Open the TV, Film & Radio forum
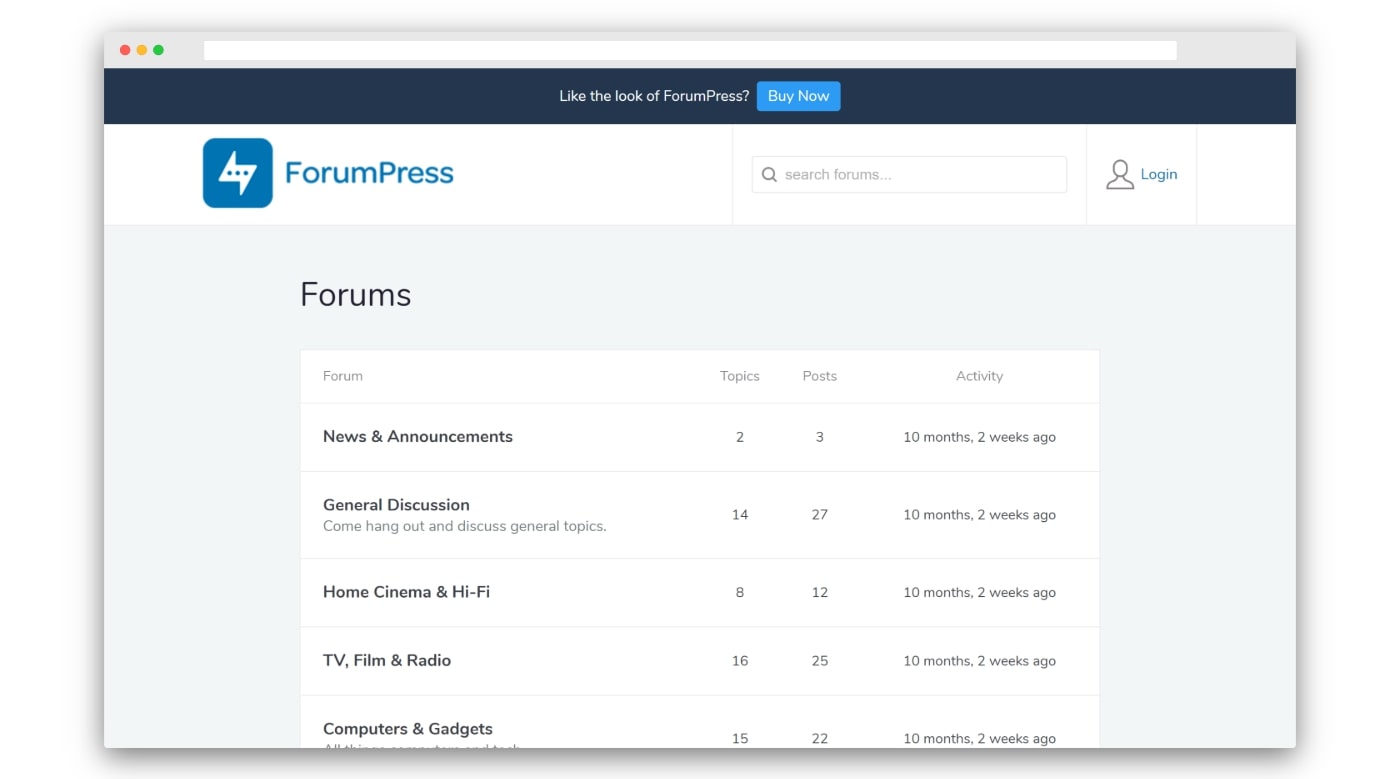Image resolution: width=1400 pixels, height=779 pixels. point(387,660)
